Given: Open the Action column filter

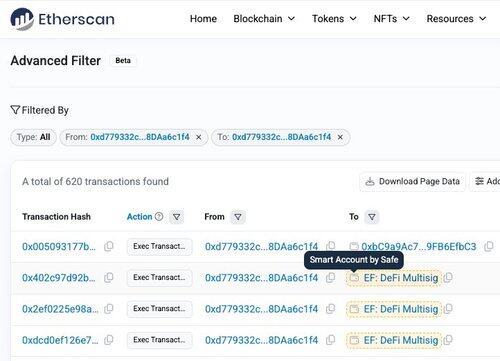Looking at the screenshot, I should pos(177,217).
